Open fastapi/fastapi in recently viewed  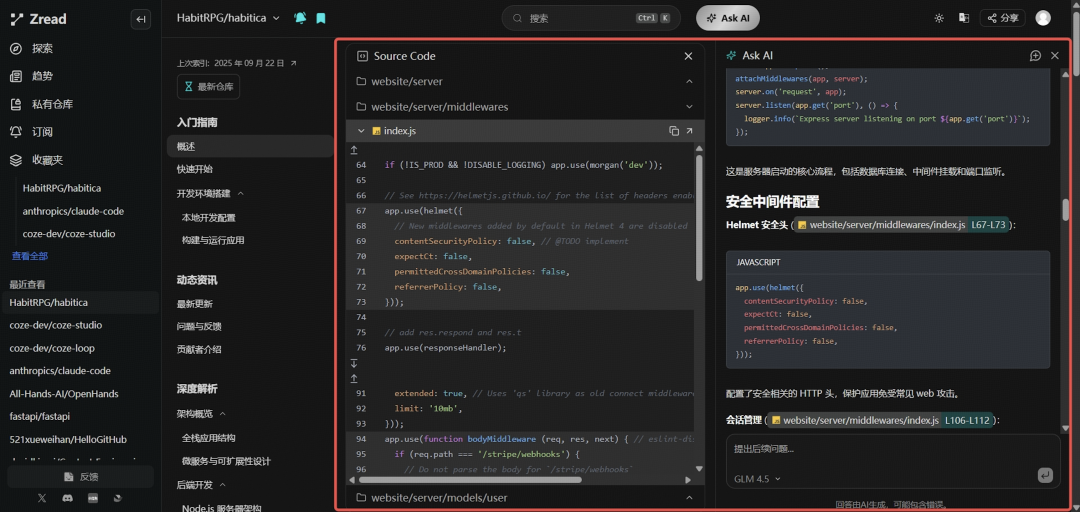coord(40,416)
